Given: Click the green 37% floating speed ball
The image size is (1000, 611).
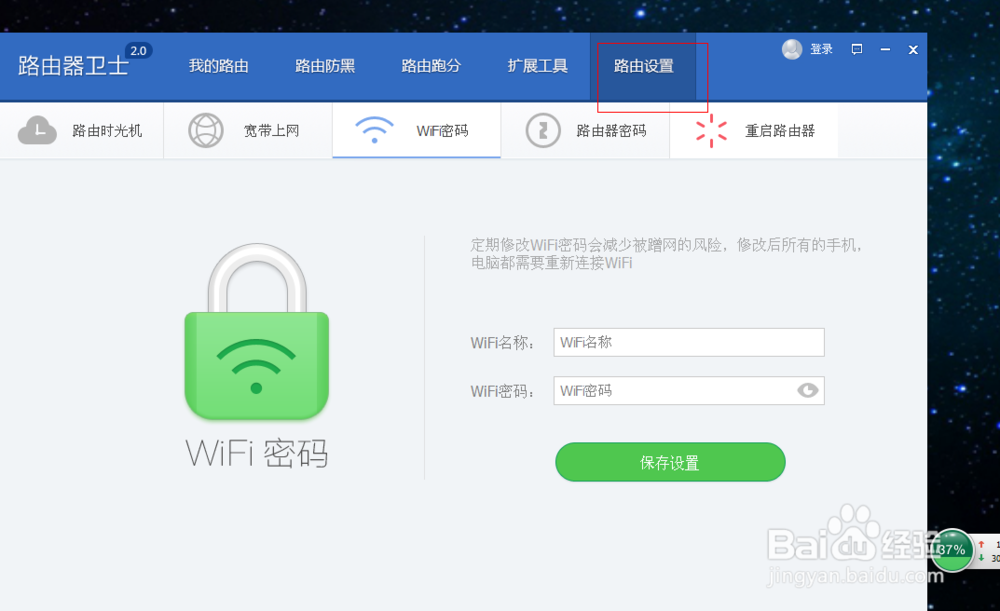Looking at the screenshot, I should click(x=952, y=549).
